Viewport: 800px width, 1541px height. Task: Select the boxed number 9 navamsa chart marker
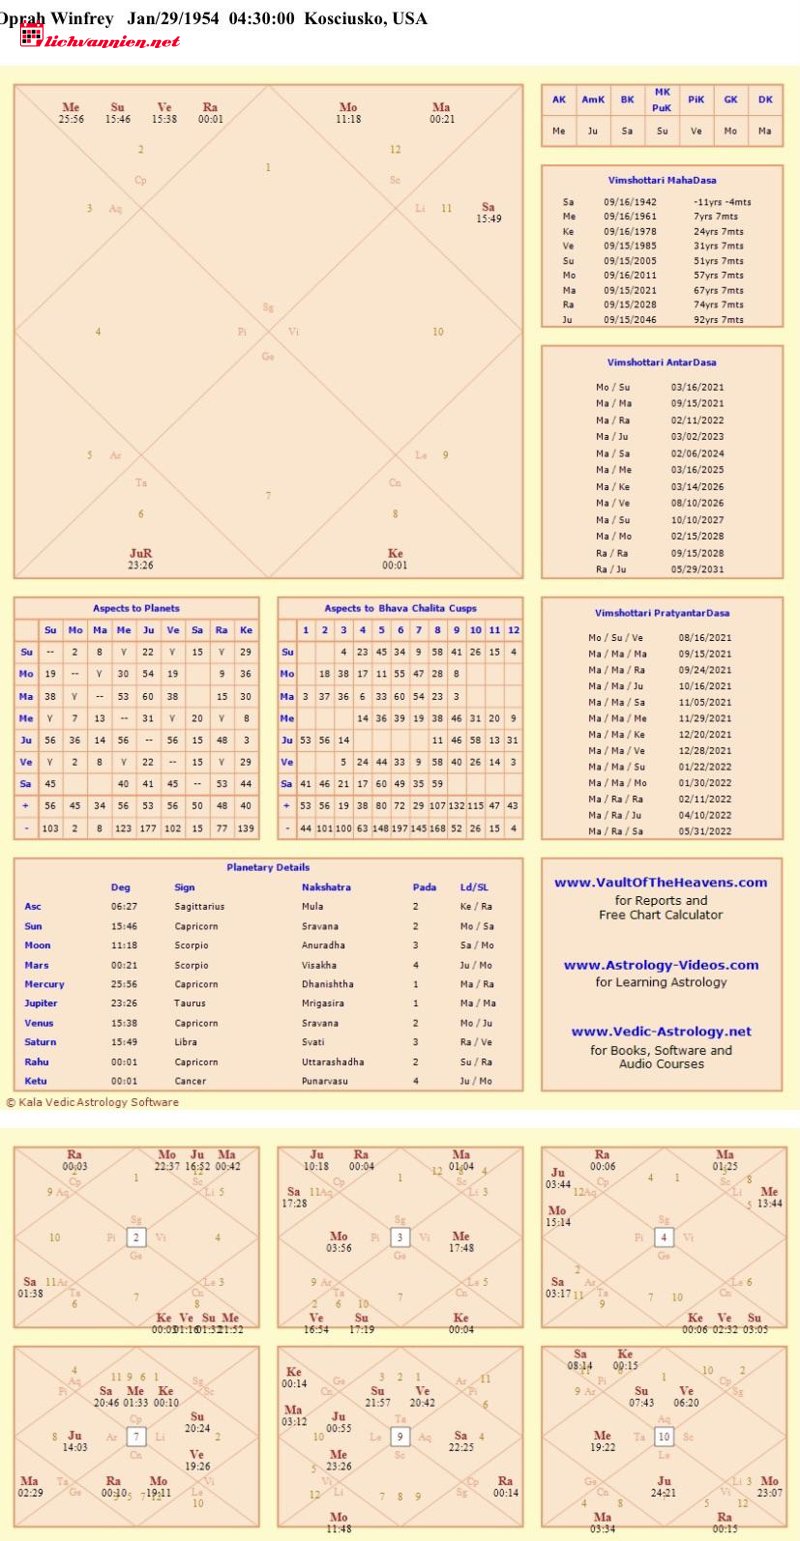pos(399,1436)
